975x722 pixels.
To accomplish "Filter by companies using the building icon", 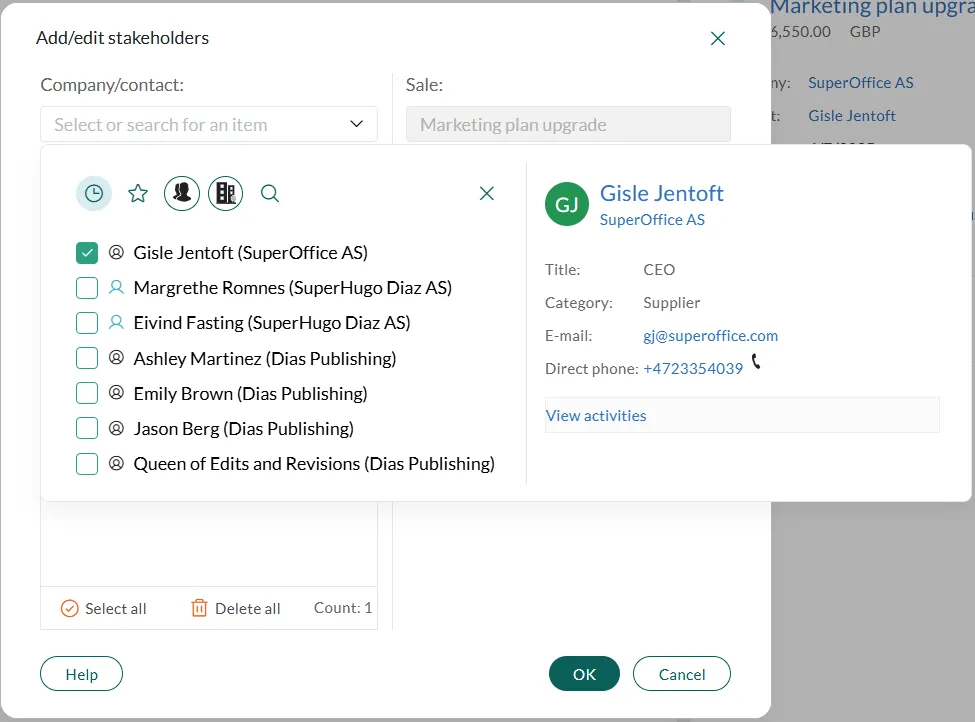I will pyautogui.click(x=226, y=193).
